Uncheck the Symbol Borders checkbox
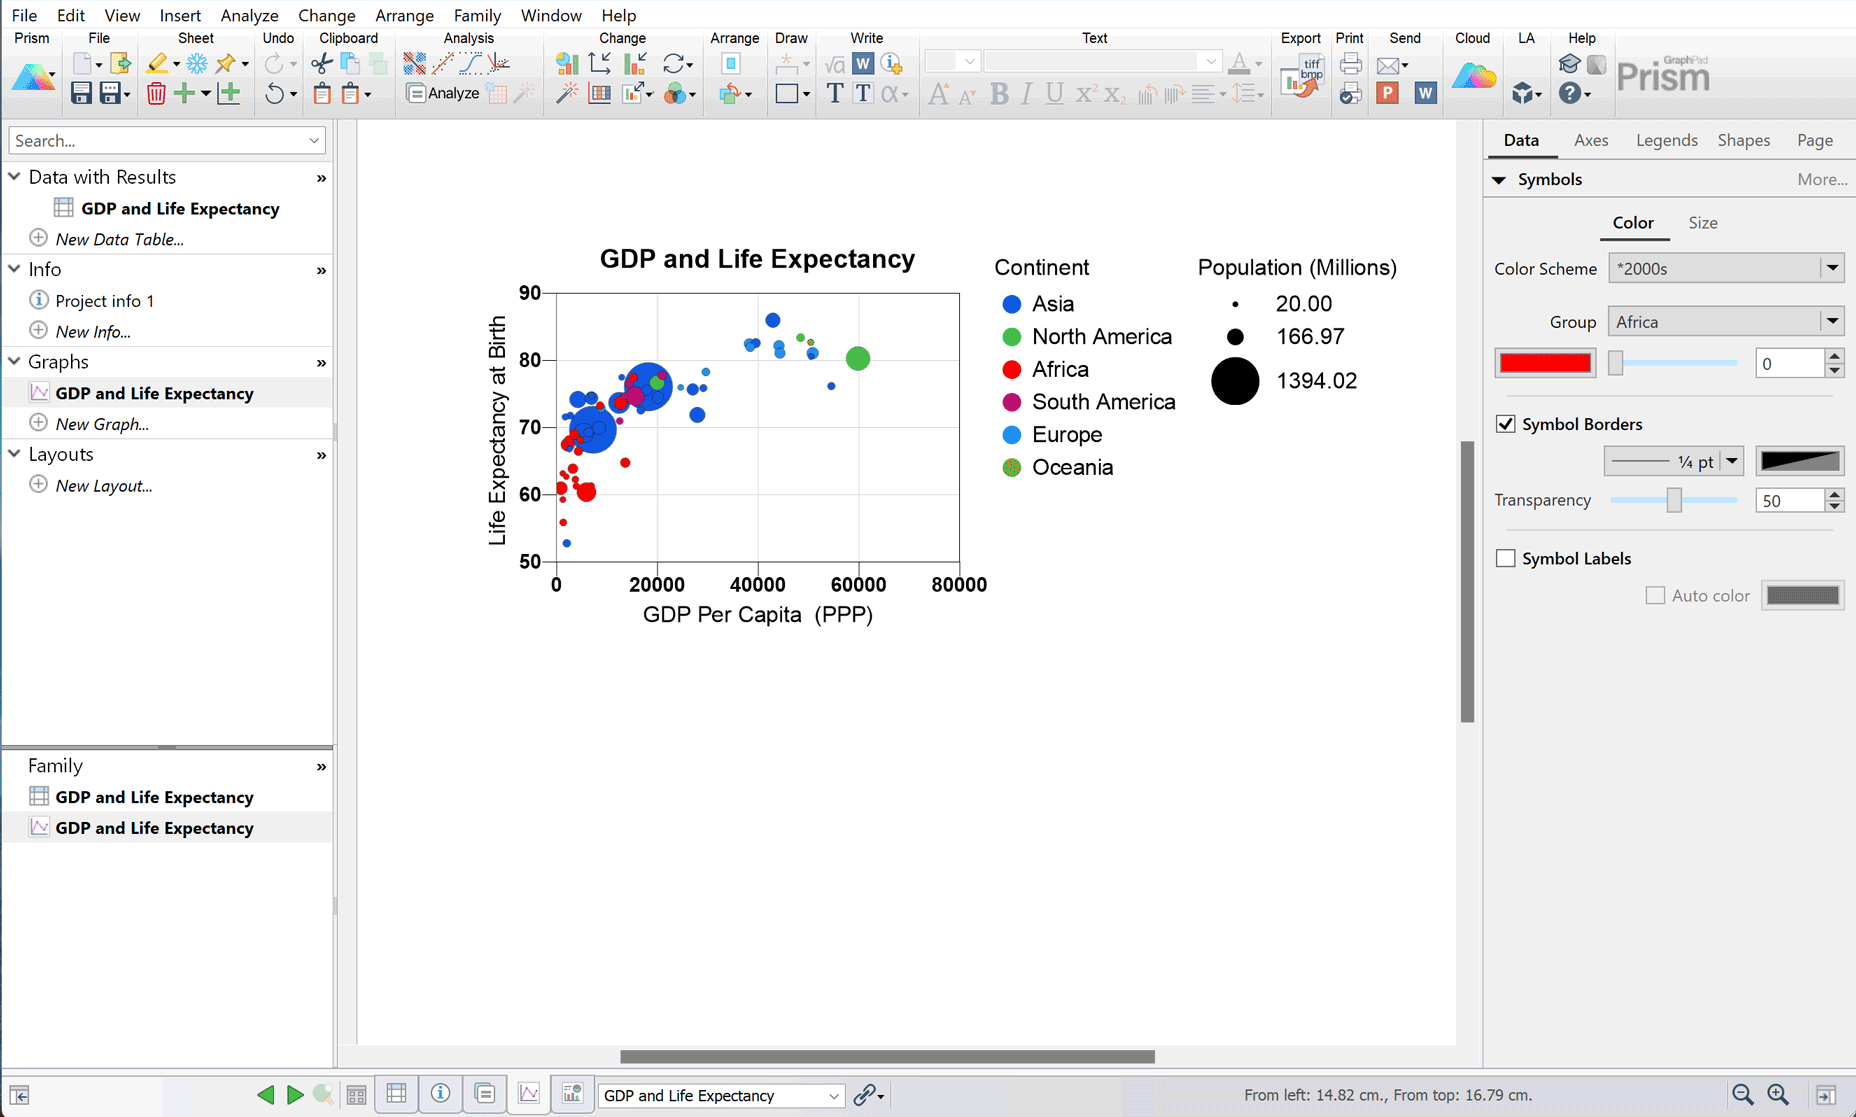The height and width of the screenshot is (1117, 1856). pos(1506,423)
